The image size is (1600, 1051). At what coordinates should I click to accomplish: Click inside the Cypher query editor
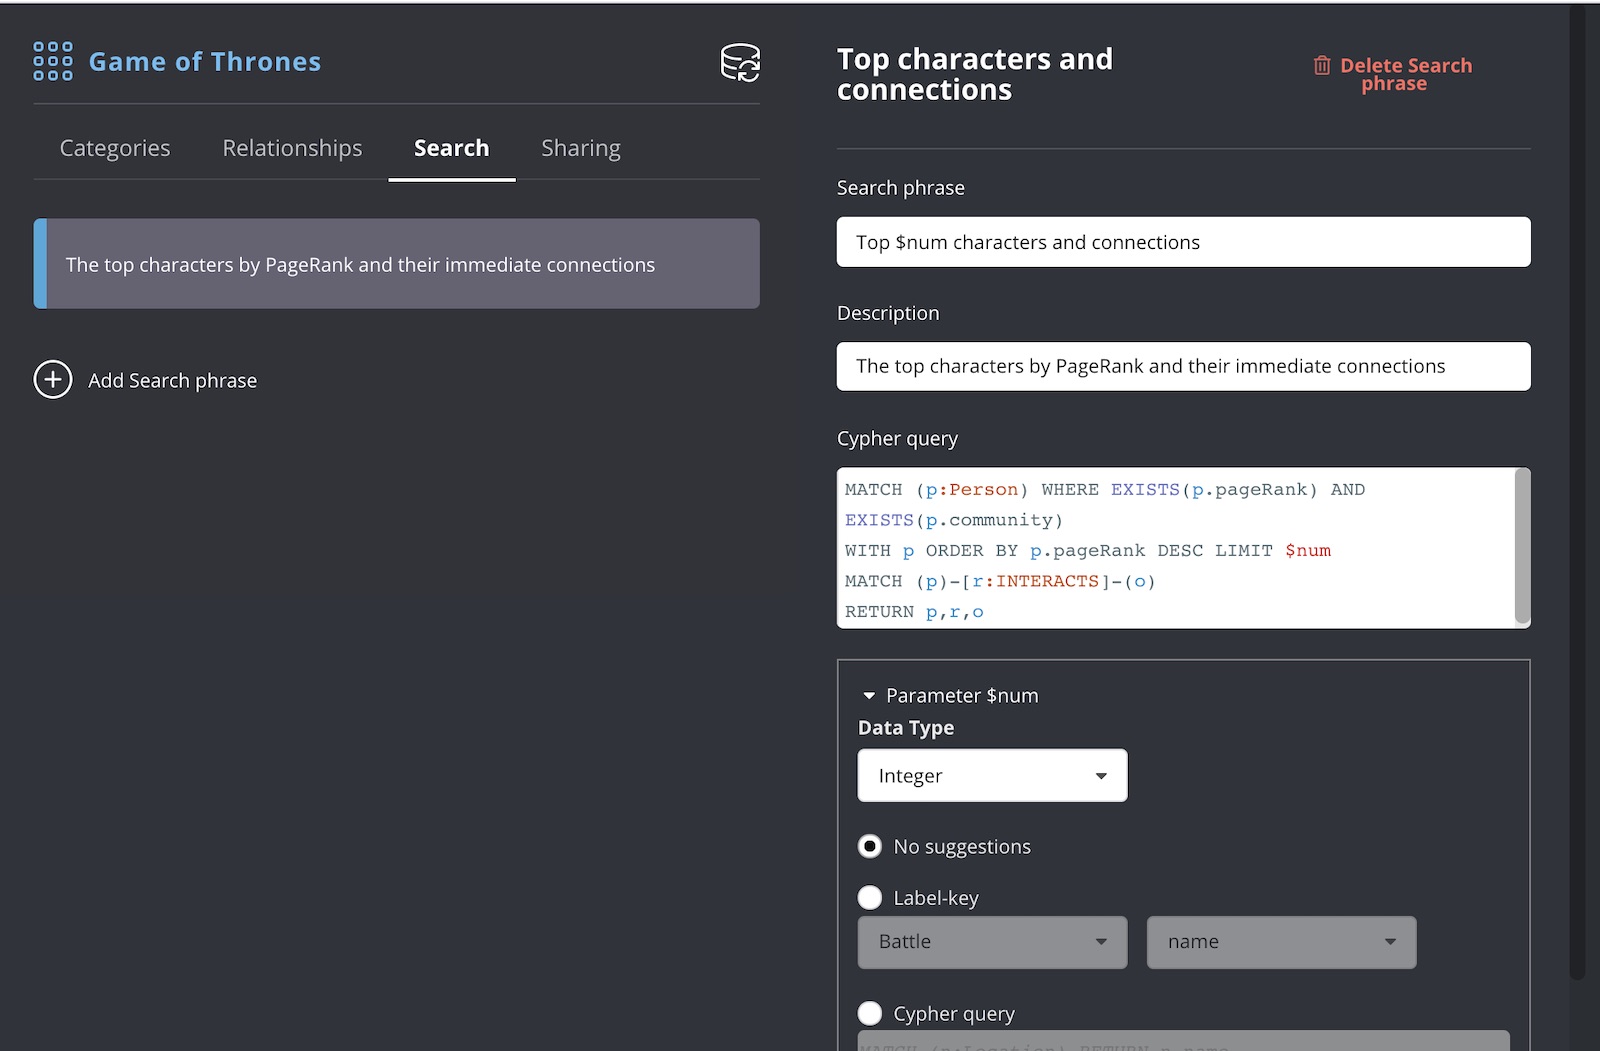click(1176, 548)
